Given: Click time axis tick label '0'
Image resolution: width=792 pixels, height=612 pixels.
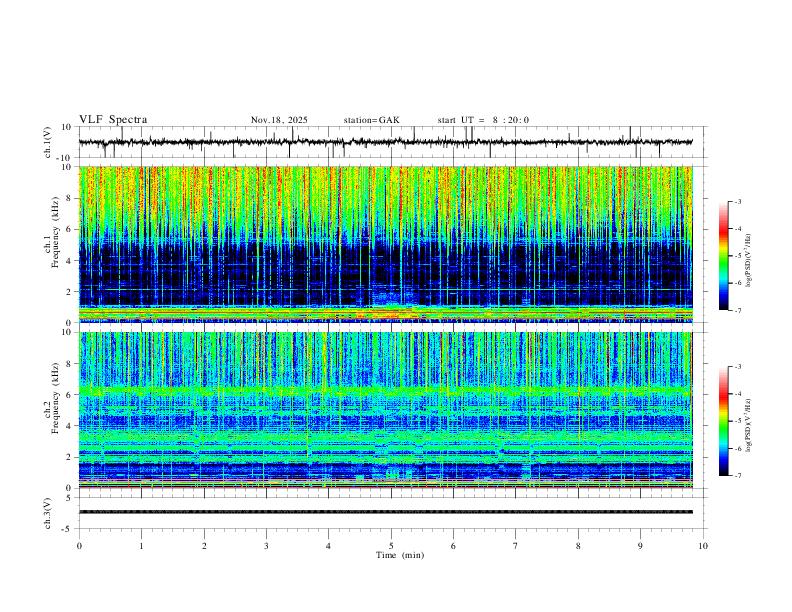Looking at the screenshot, I should coord(79,546).
